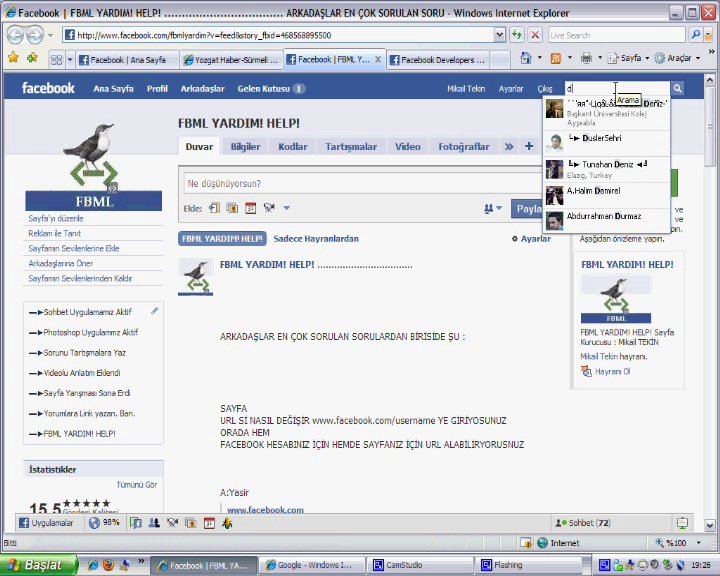Open Gelen Kutusu inbox link
The image size is (720, 576).
(x=270, y=88)
